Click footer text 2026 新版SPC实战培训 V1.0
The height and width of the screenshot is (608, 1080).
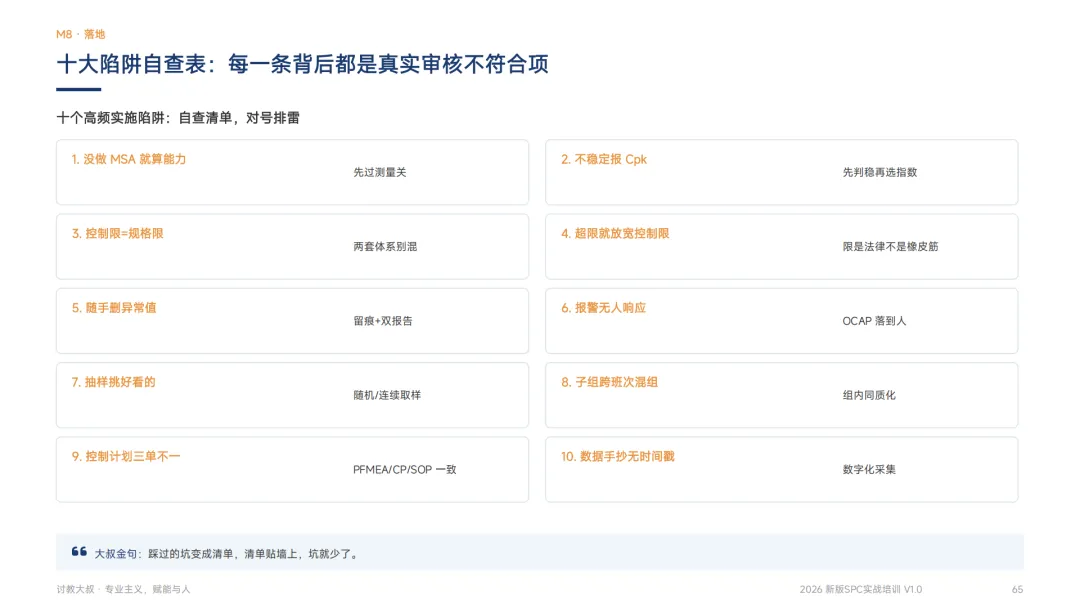click(861, 589)
